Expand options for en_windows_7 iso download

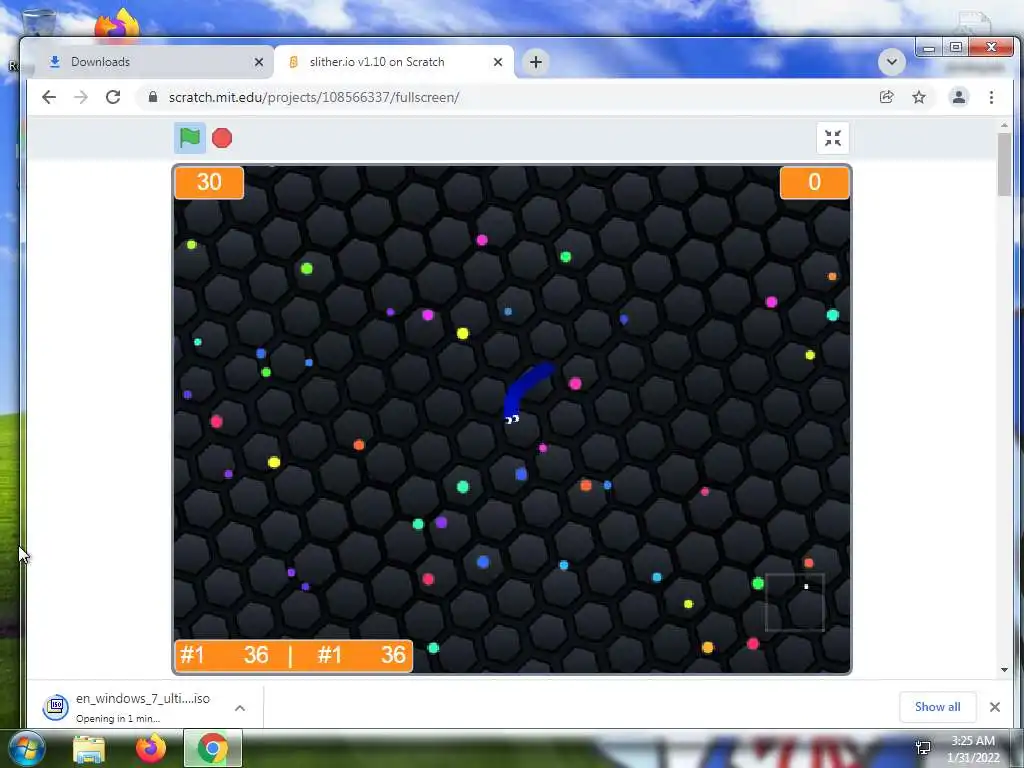240,708
